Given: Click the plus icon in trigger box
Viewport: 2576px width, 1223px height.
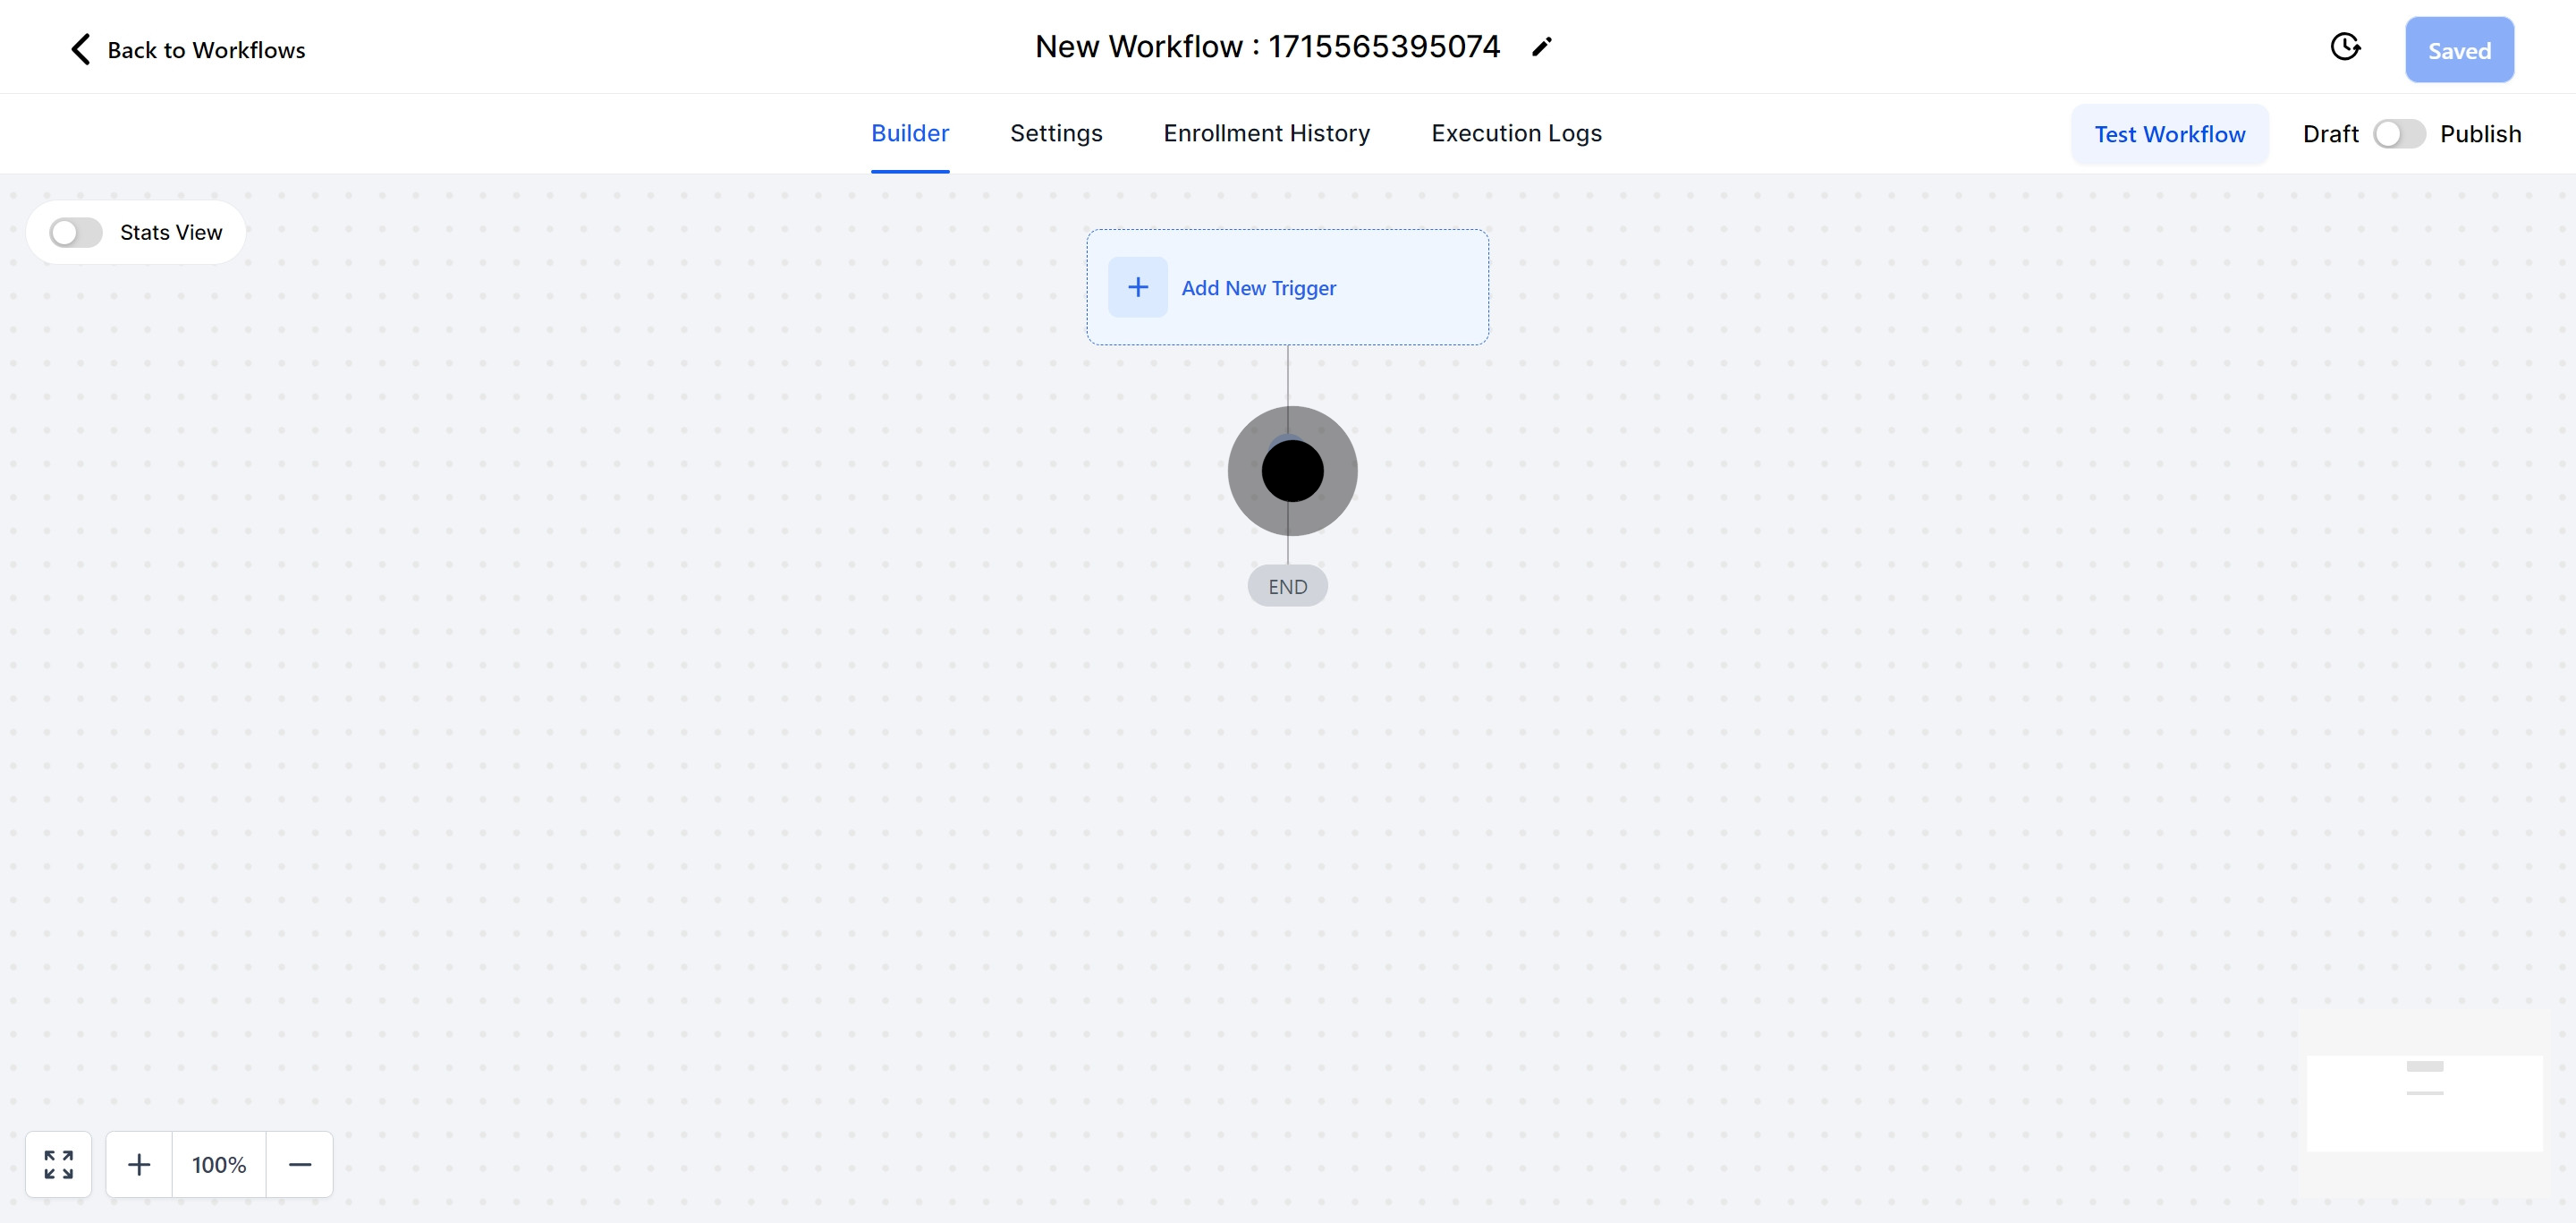Looking at the screenshot, I should click(1137, 288).
